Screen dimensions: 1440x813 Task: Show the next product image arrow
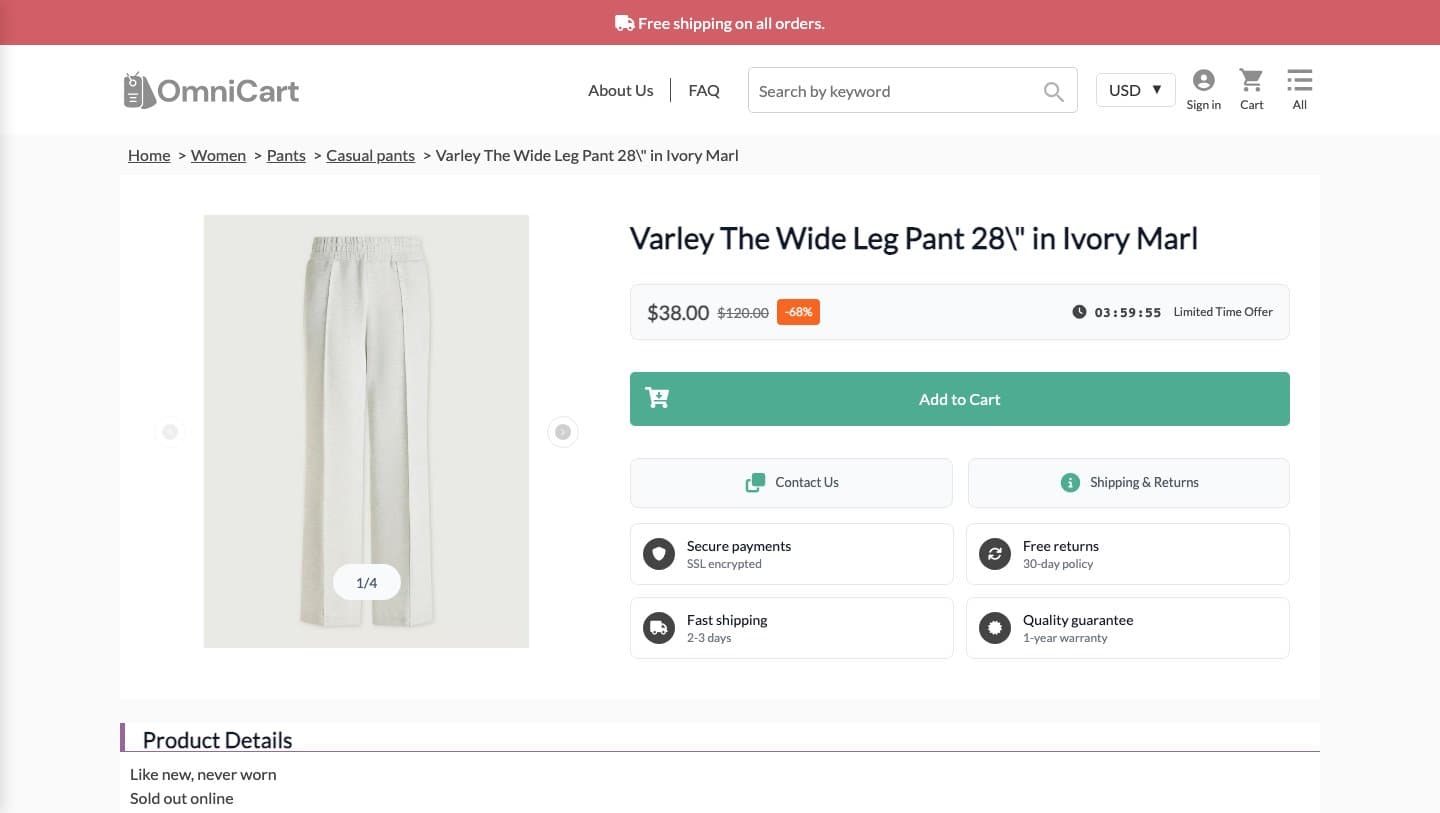click(x=563, y=432)
